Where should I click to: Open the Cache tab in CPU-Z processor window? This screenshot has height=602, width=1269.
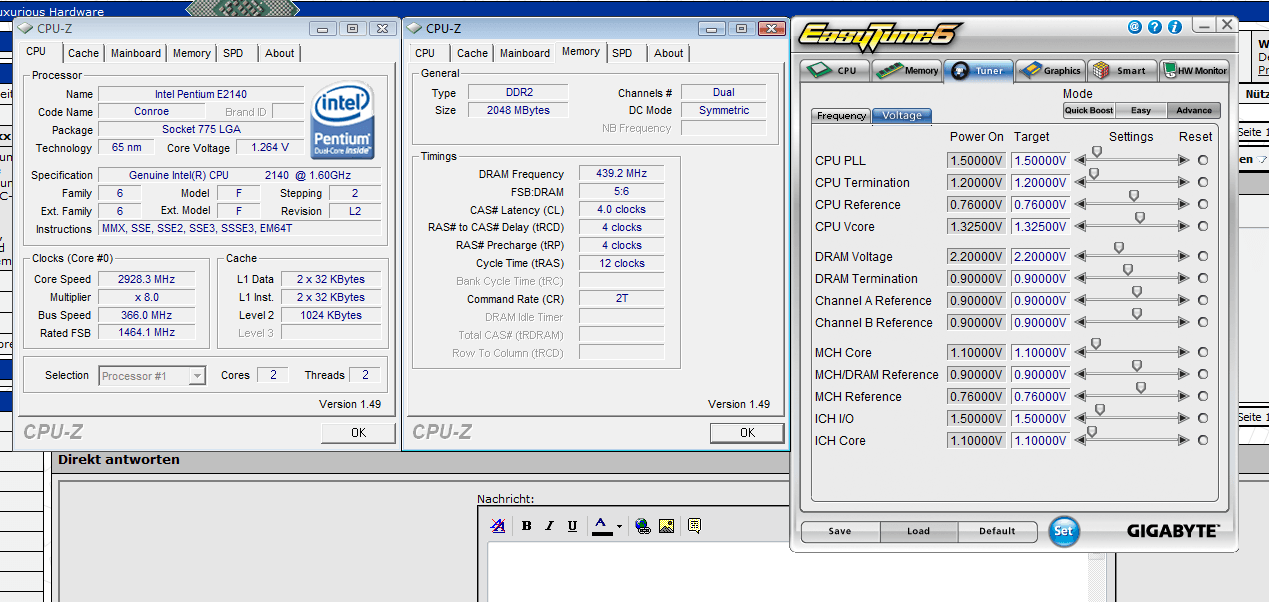coord(84,53)
